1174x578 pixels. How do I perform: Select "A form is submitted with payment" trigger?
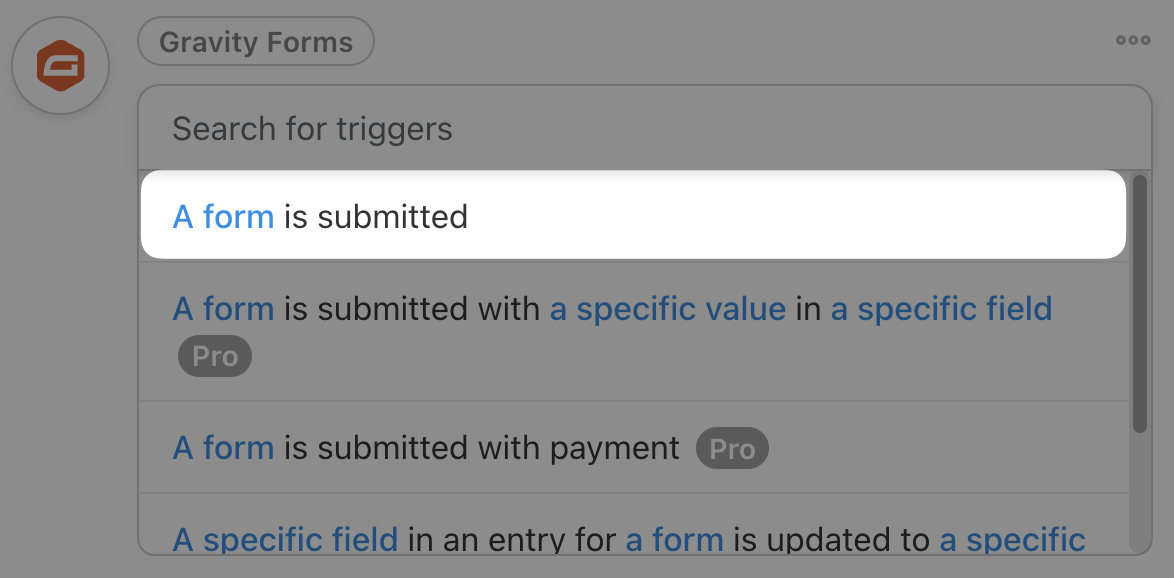point(480,448)
